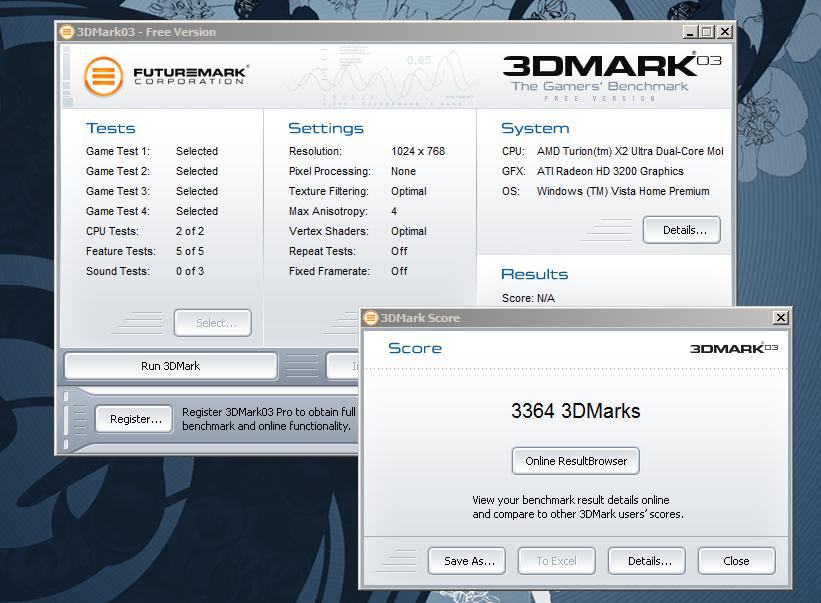This screenshot has height=603, width=821.
Task: Click the View your benchmark result text
Action: (578, 507)
